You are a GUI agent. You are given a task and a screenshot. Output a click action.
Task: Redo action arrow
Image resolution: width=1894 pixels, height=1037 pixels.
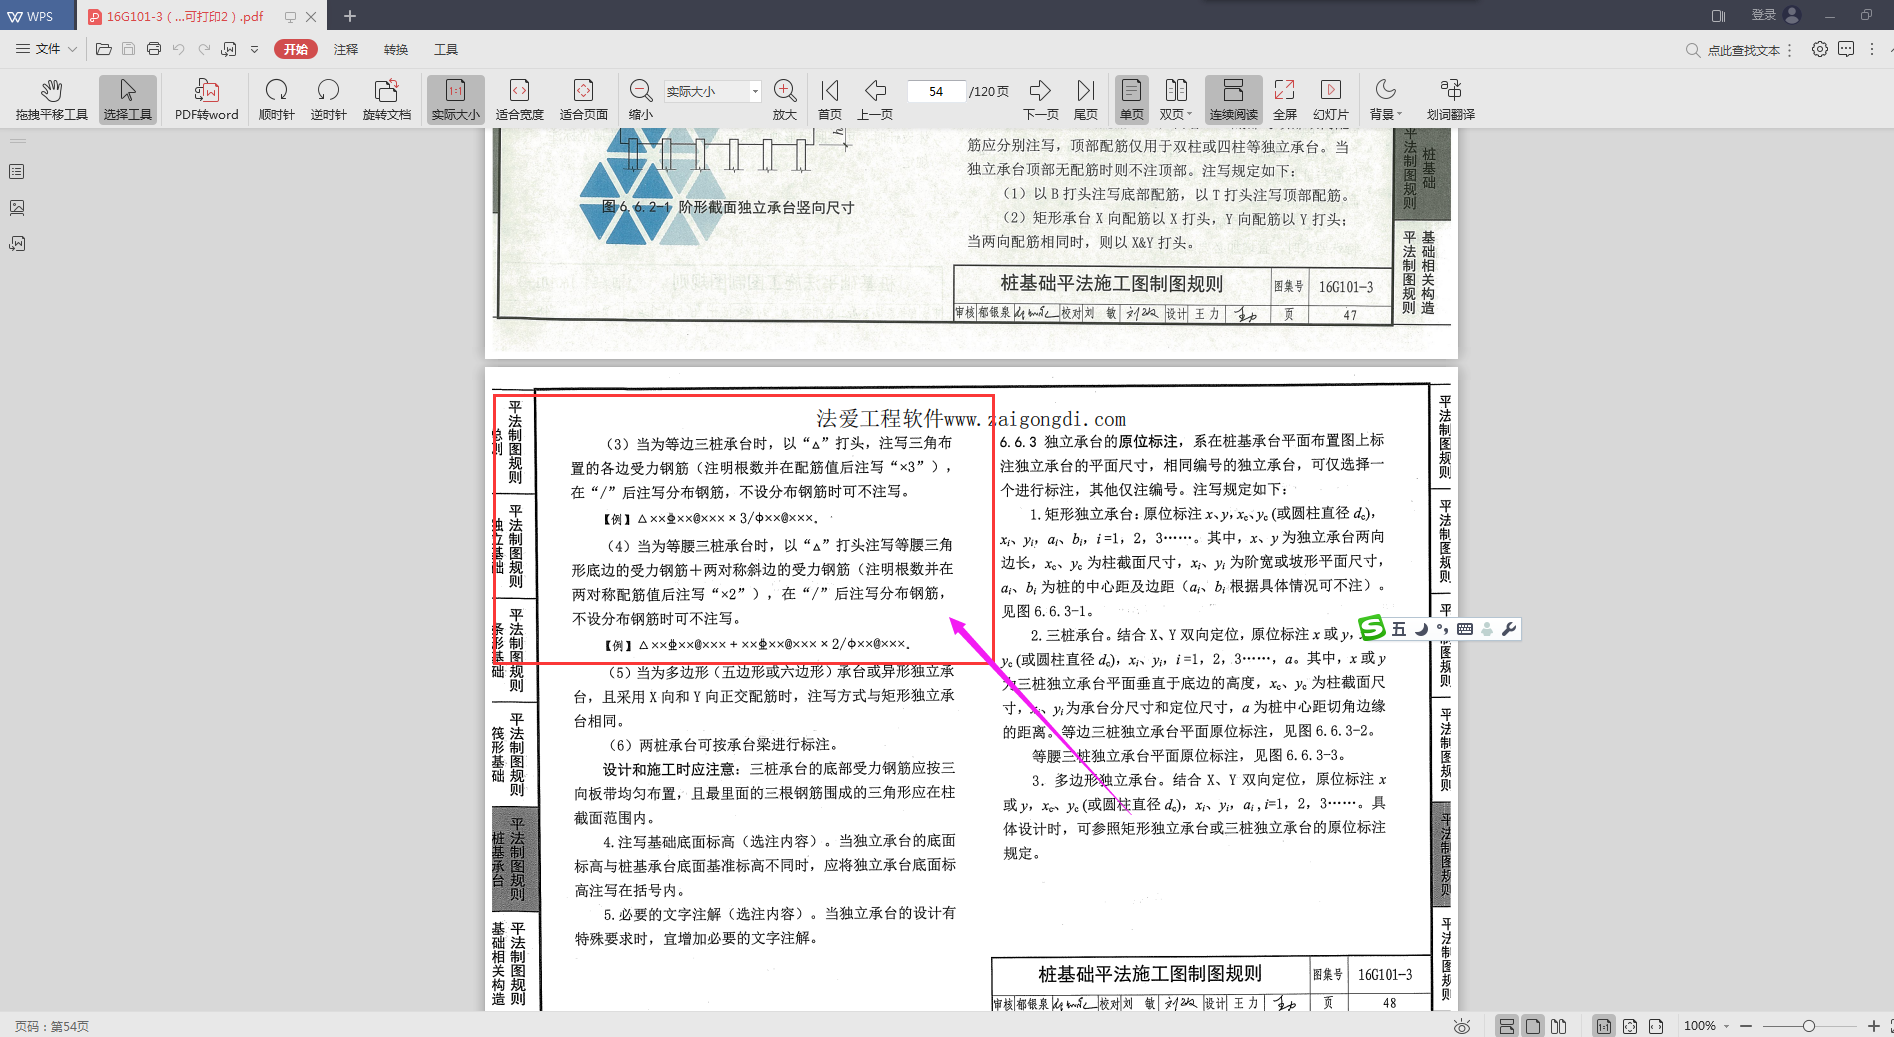coord(204,49)
